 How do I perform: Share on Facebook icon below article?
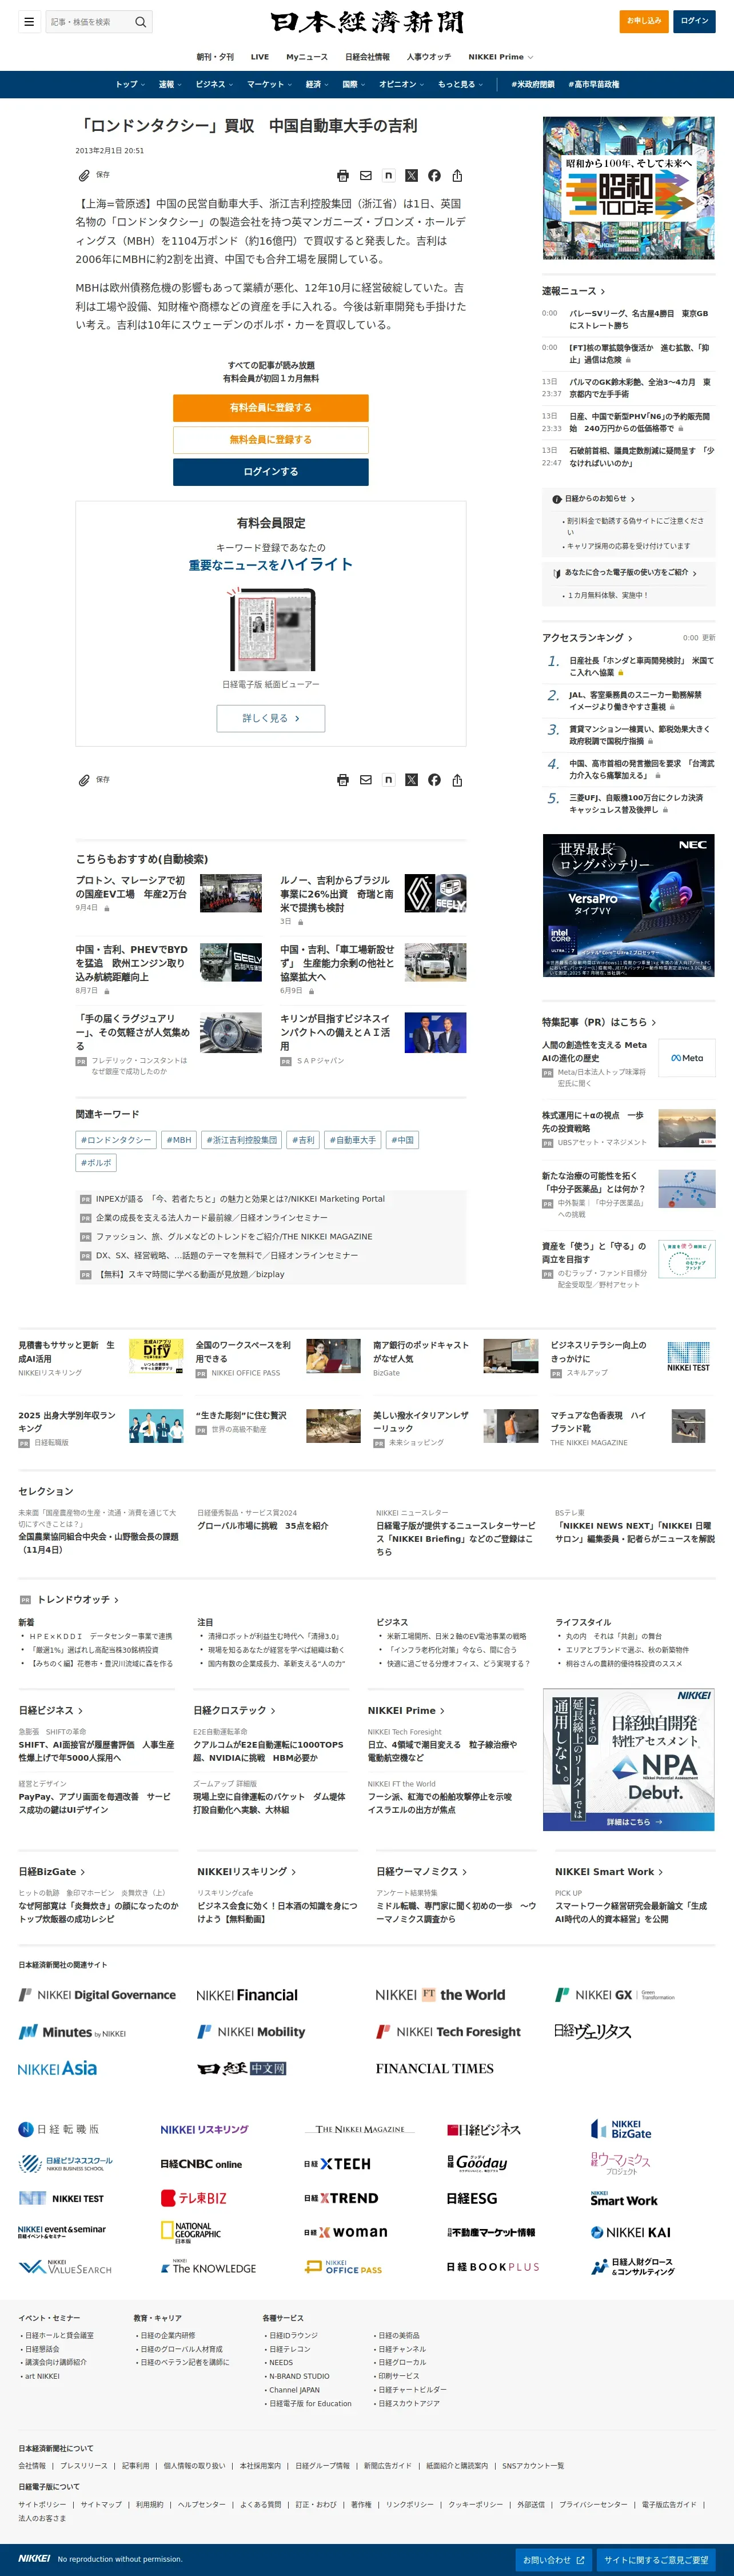click(x=434, y=780)
